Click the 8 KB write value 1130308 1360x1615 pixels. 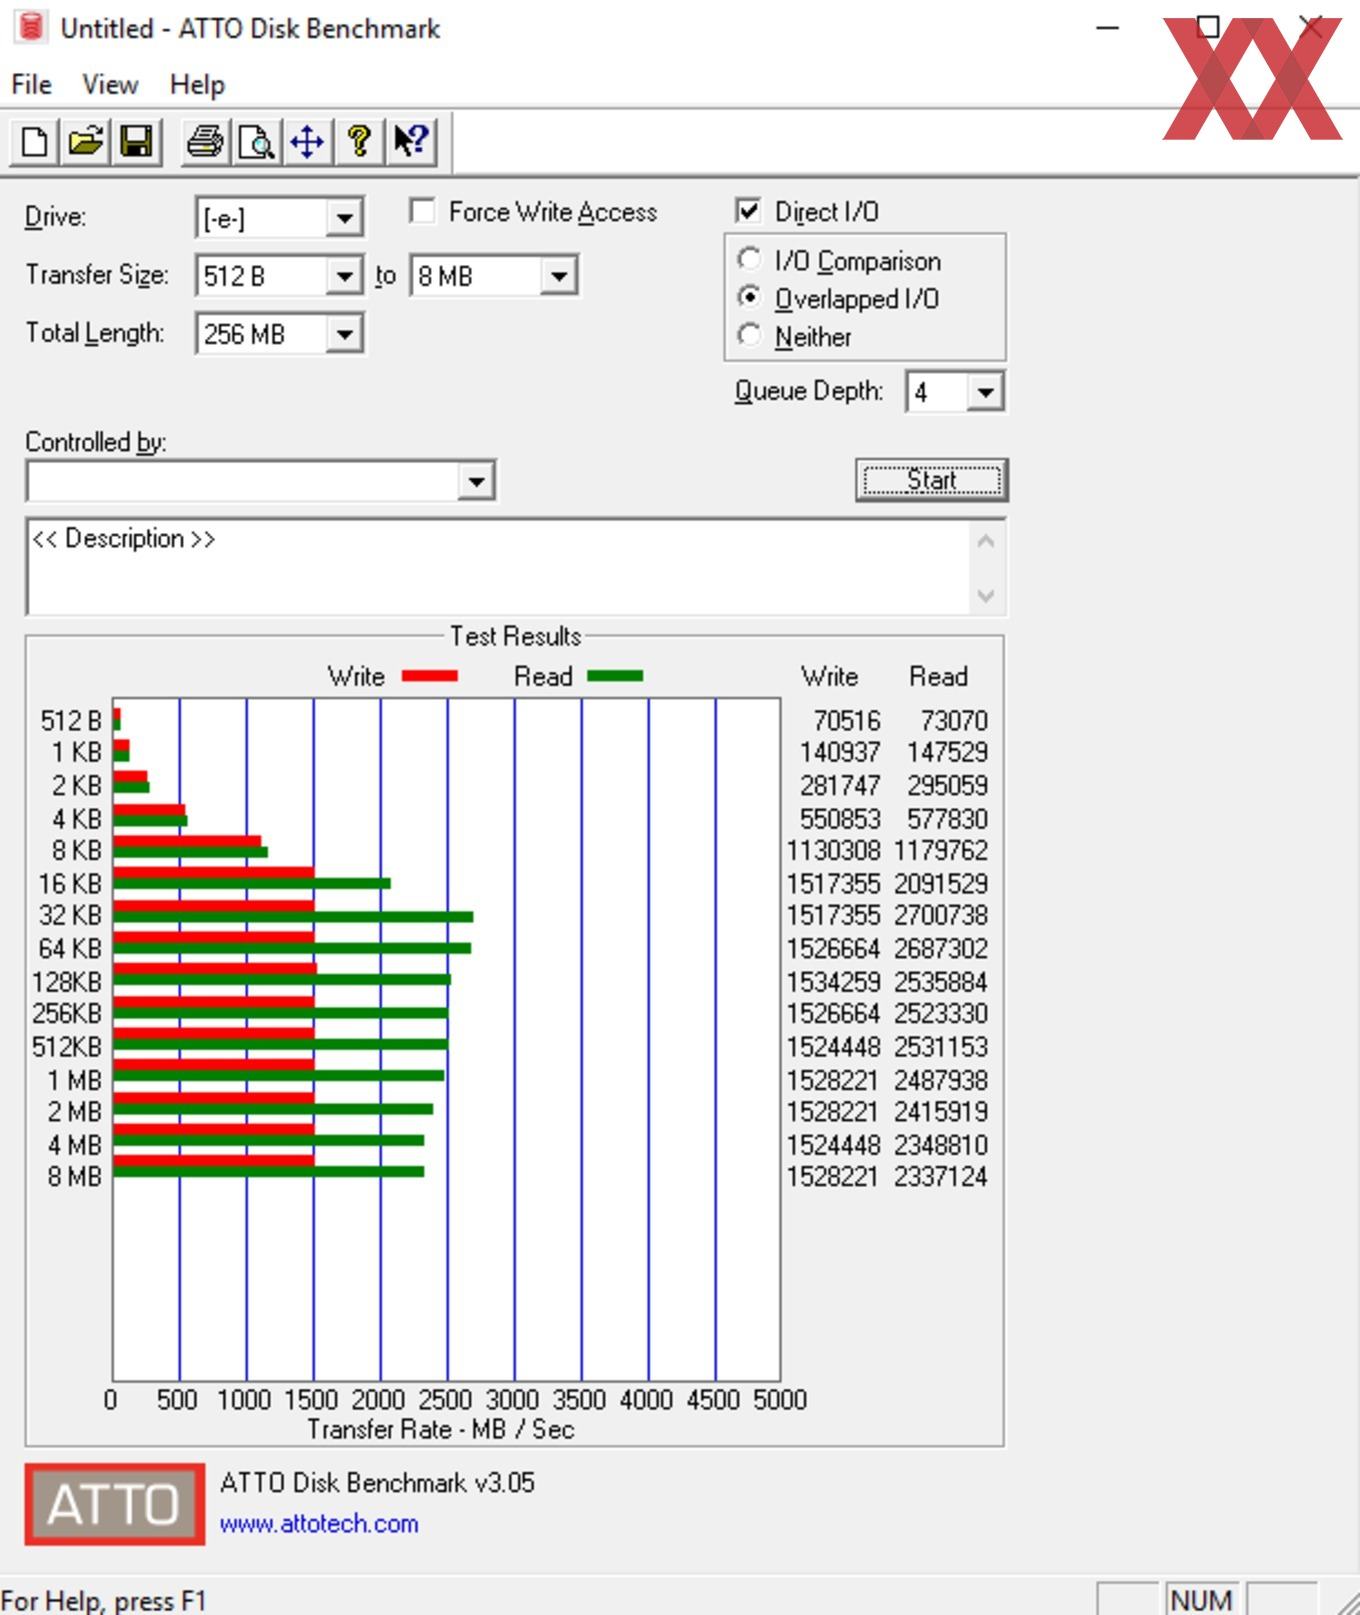coord(834,850)
